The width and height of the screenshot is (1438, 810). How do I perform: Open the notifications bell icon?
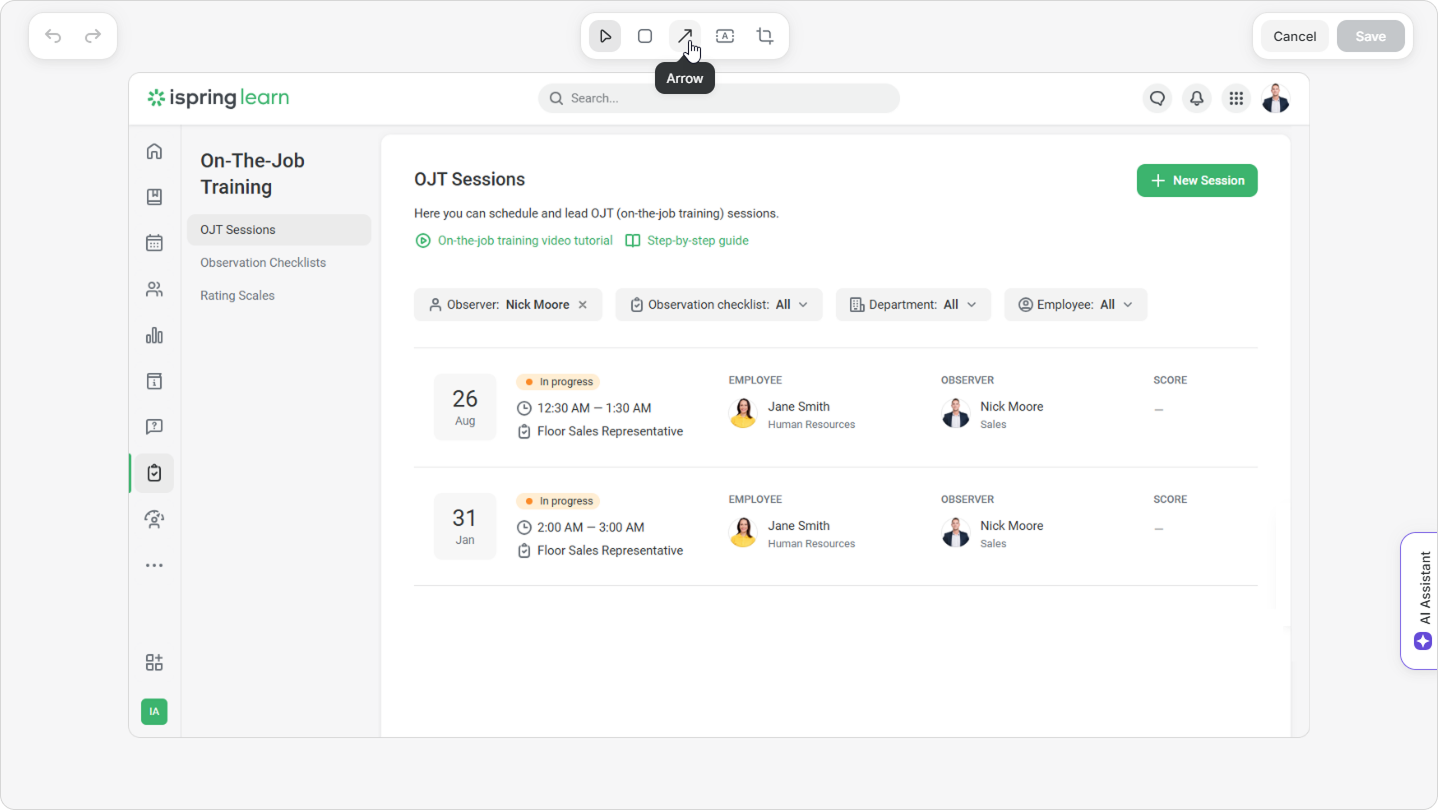coord(1196,98)
